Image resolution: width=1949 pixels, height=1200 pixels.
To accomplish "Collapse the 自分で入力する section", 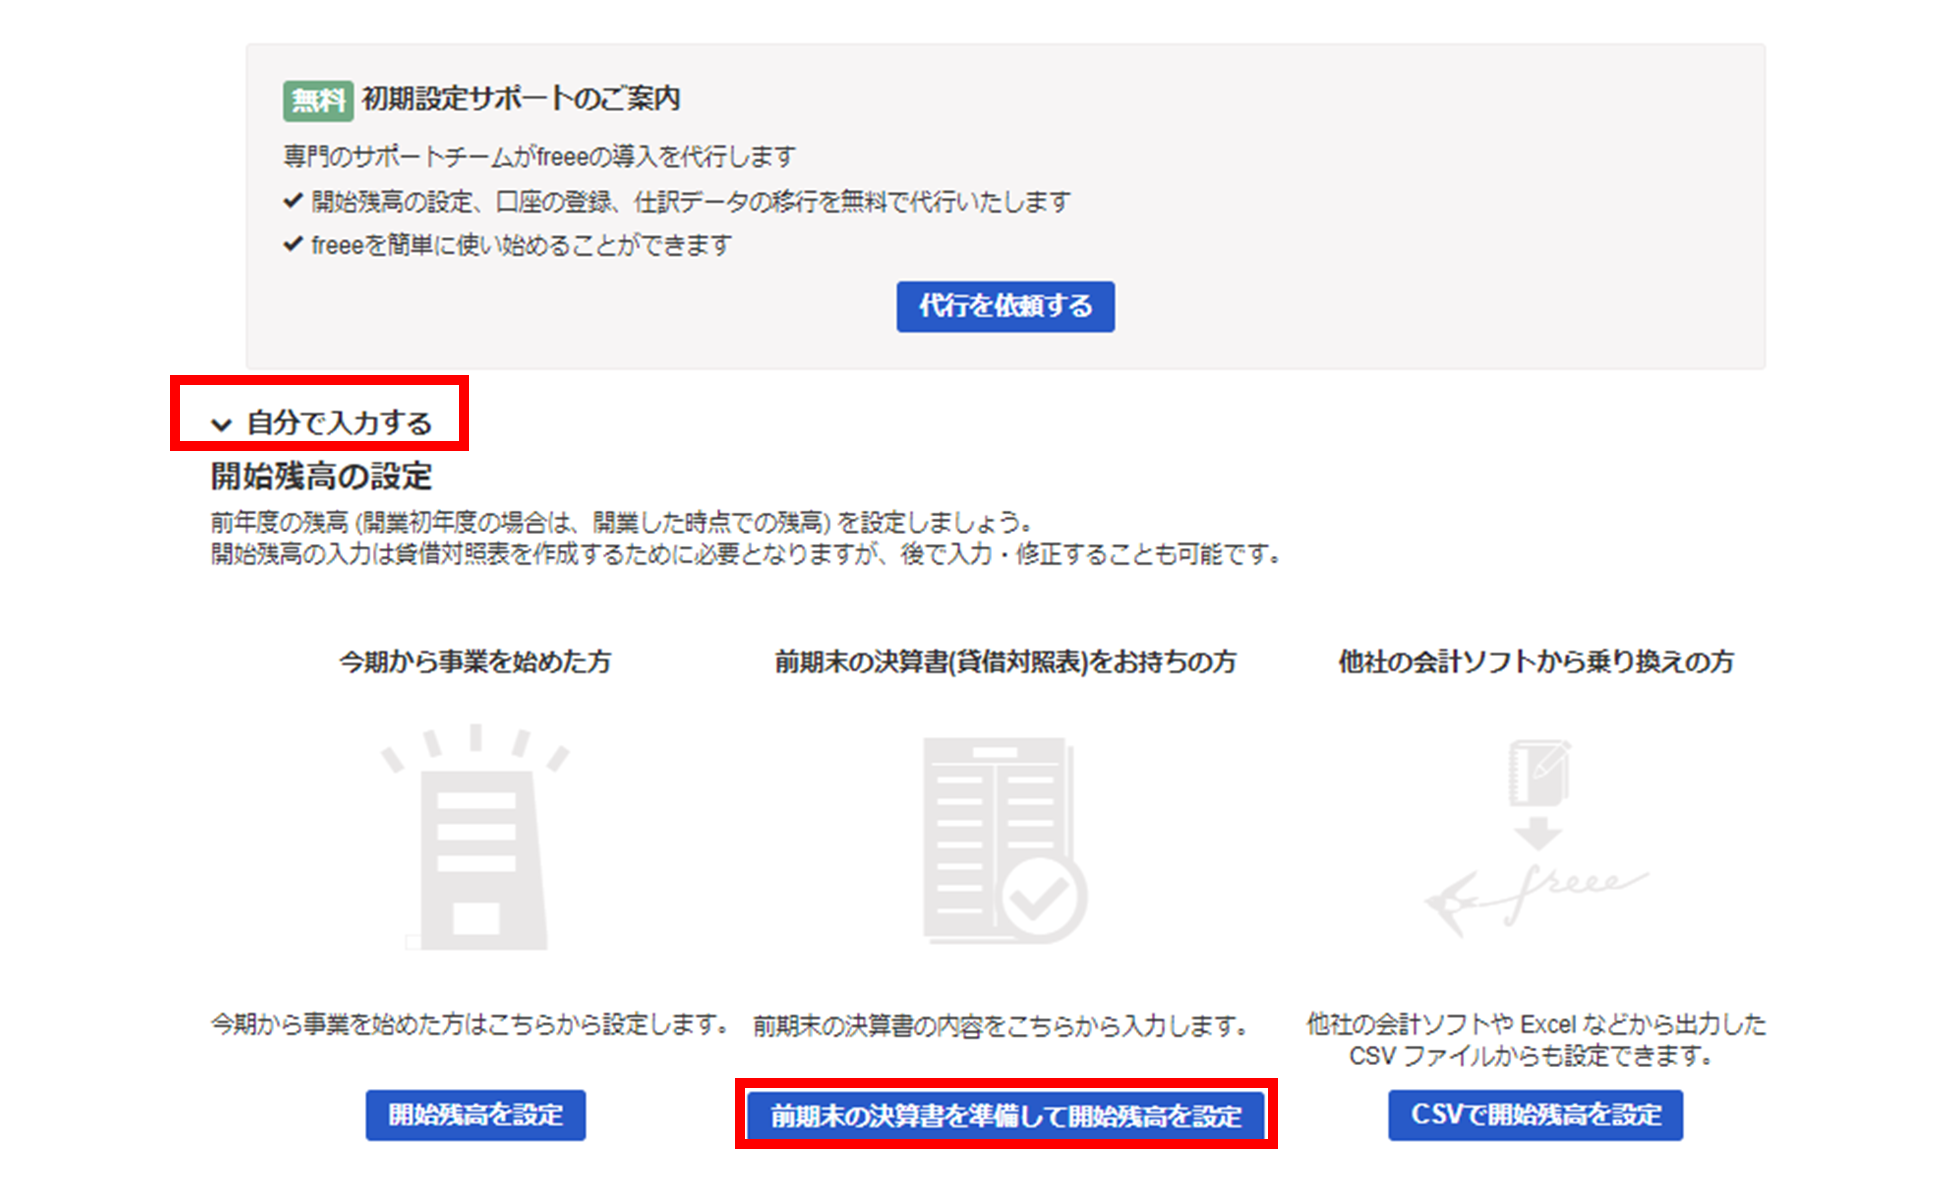I will [321, 423].
